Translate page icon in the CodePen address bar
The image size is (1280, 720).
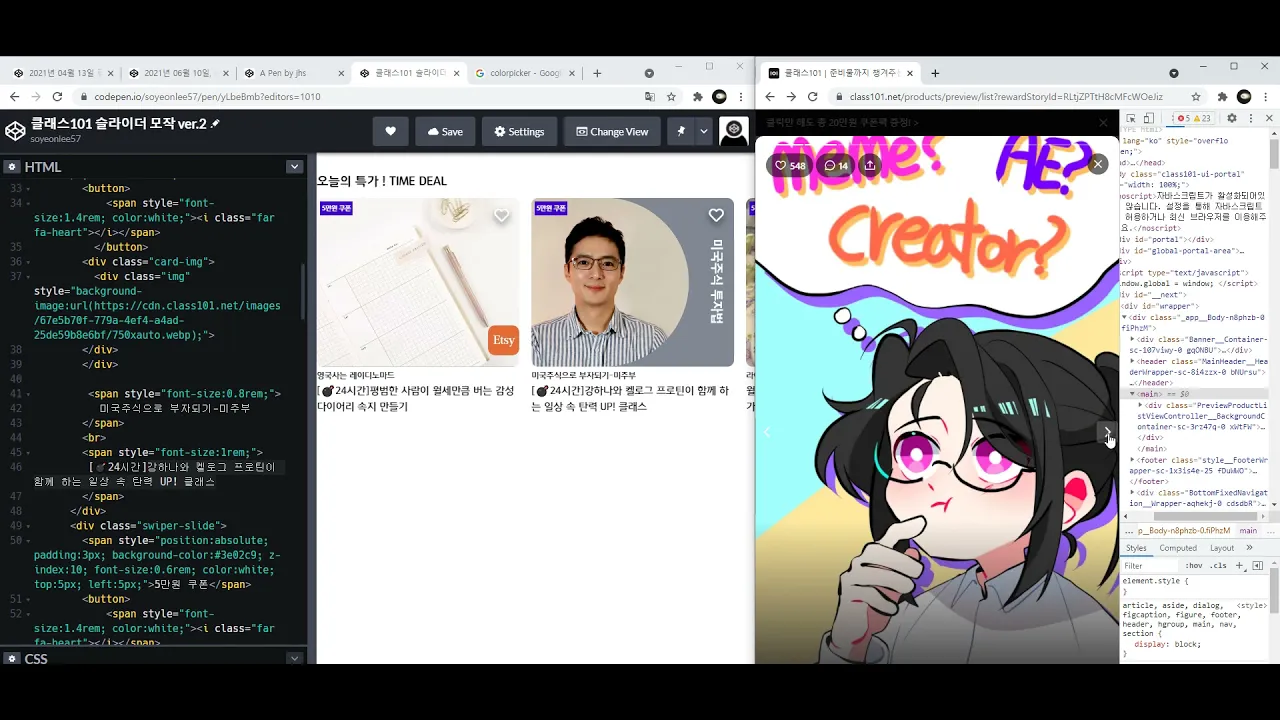[650, 97]
